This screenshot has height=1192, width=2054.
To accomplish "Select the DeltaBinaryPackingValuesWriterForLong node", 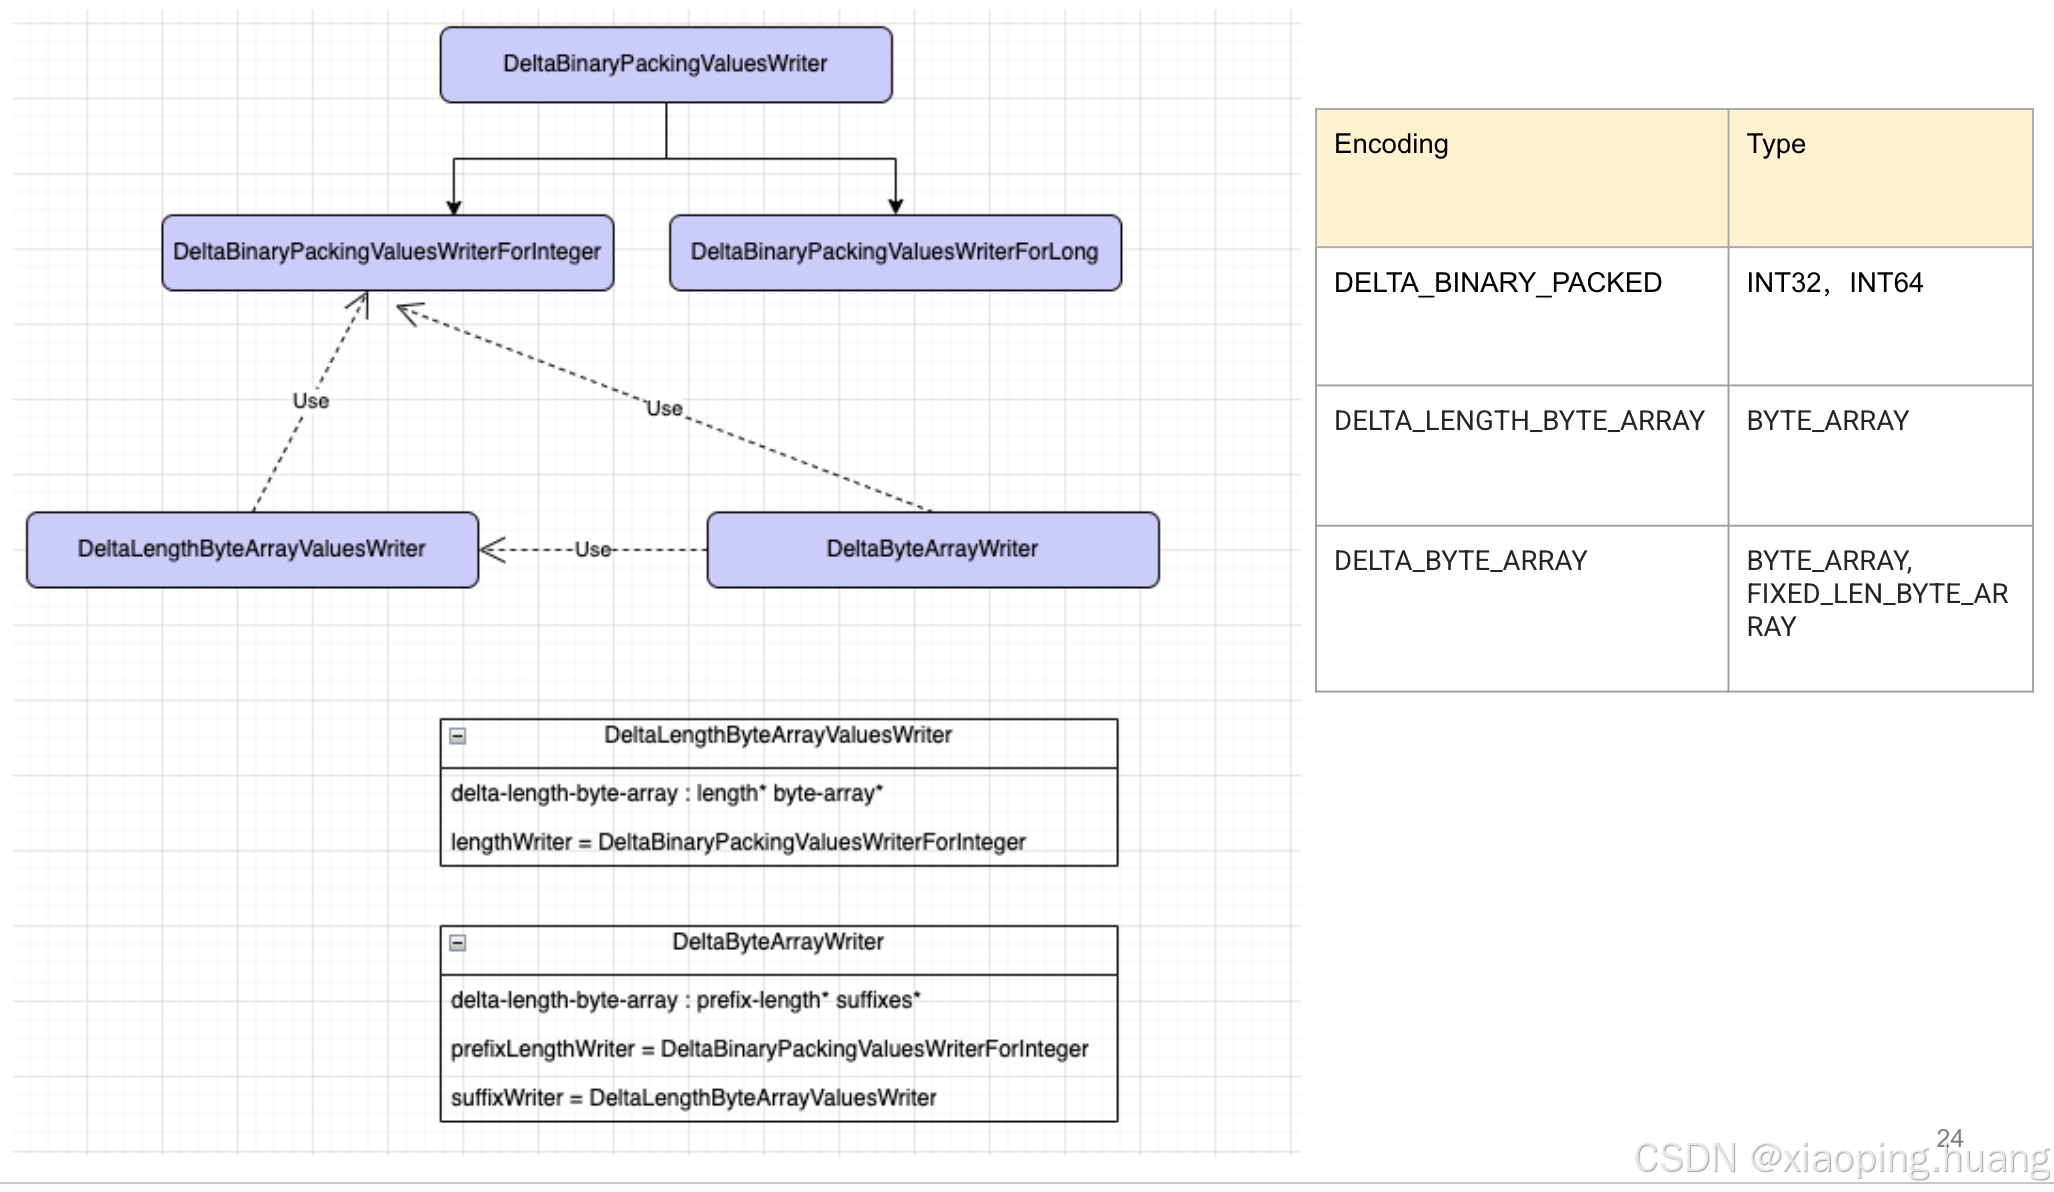I will pyautogui.click(x=894, y=252).
